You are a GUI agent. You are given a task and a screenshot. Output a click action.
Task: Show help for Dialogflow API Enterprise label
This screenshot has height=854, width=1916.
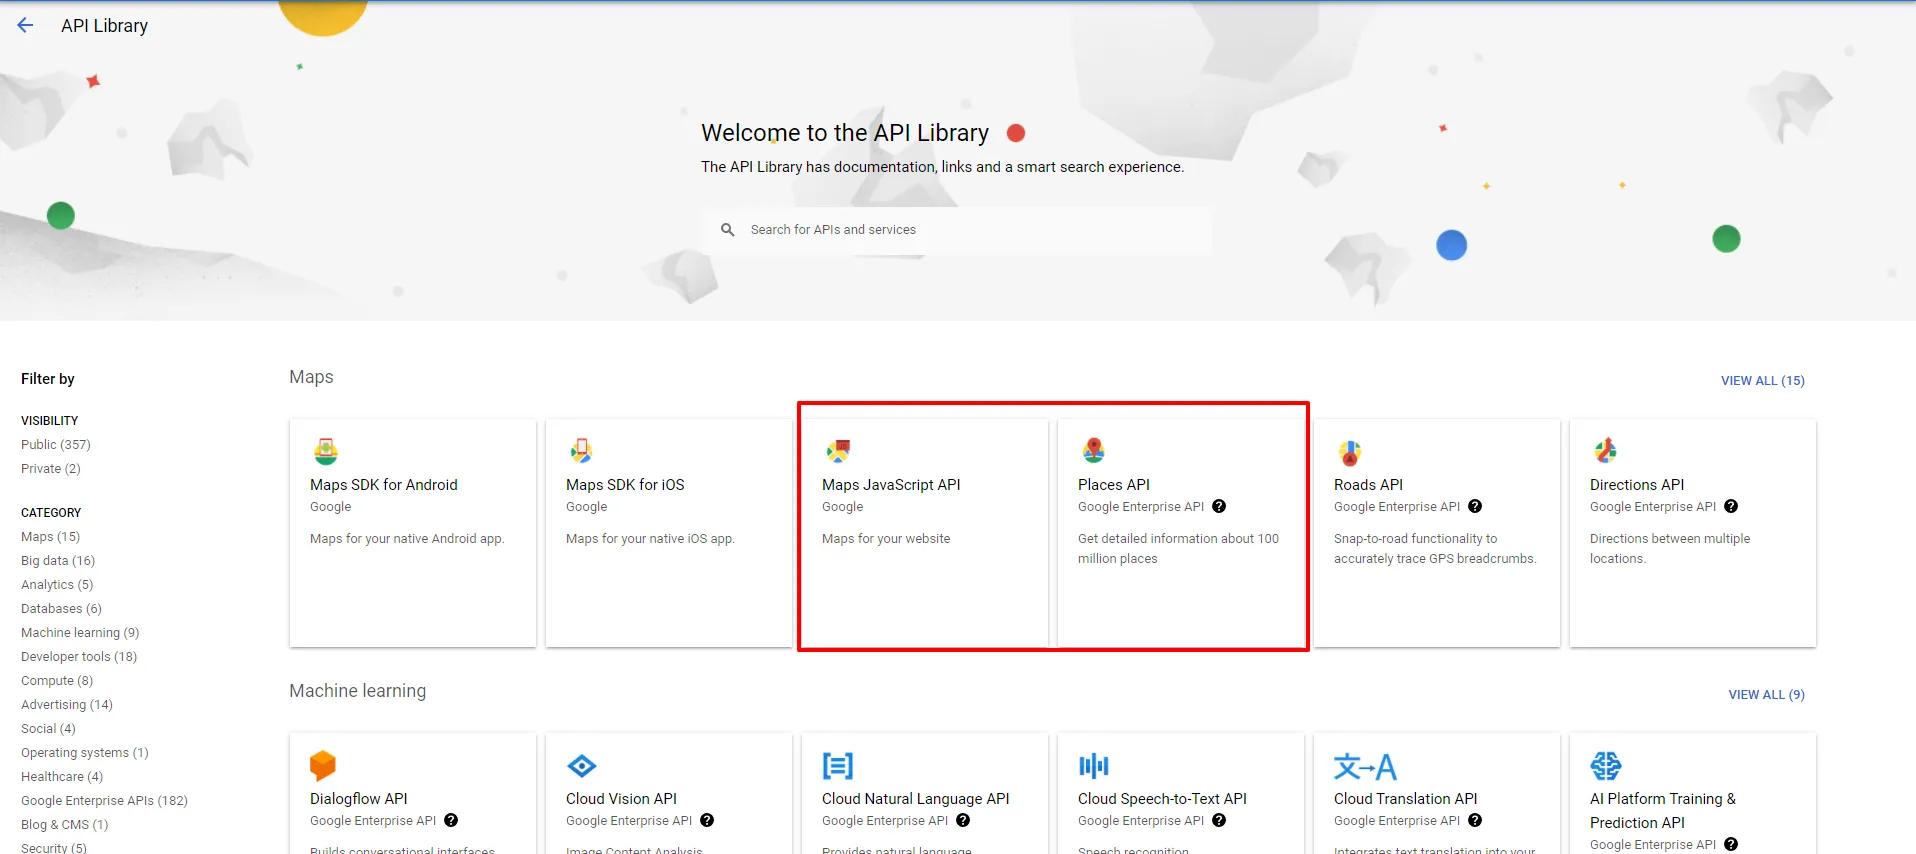pyautogui.click(x=451, y=820)
